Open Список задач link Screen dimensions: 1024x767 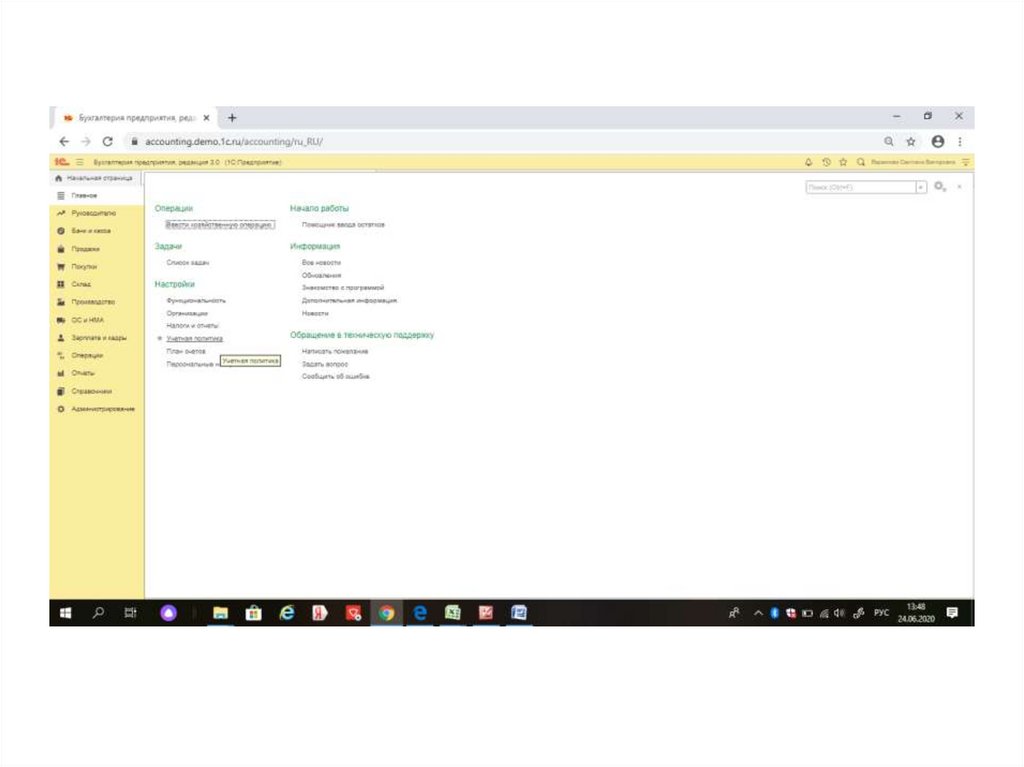click(x=188, y=263)
